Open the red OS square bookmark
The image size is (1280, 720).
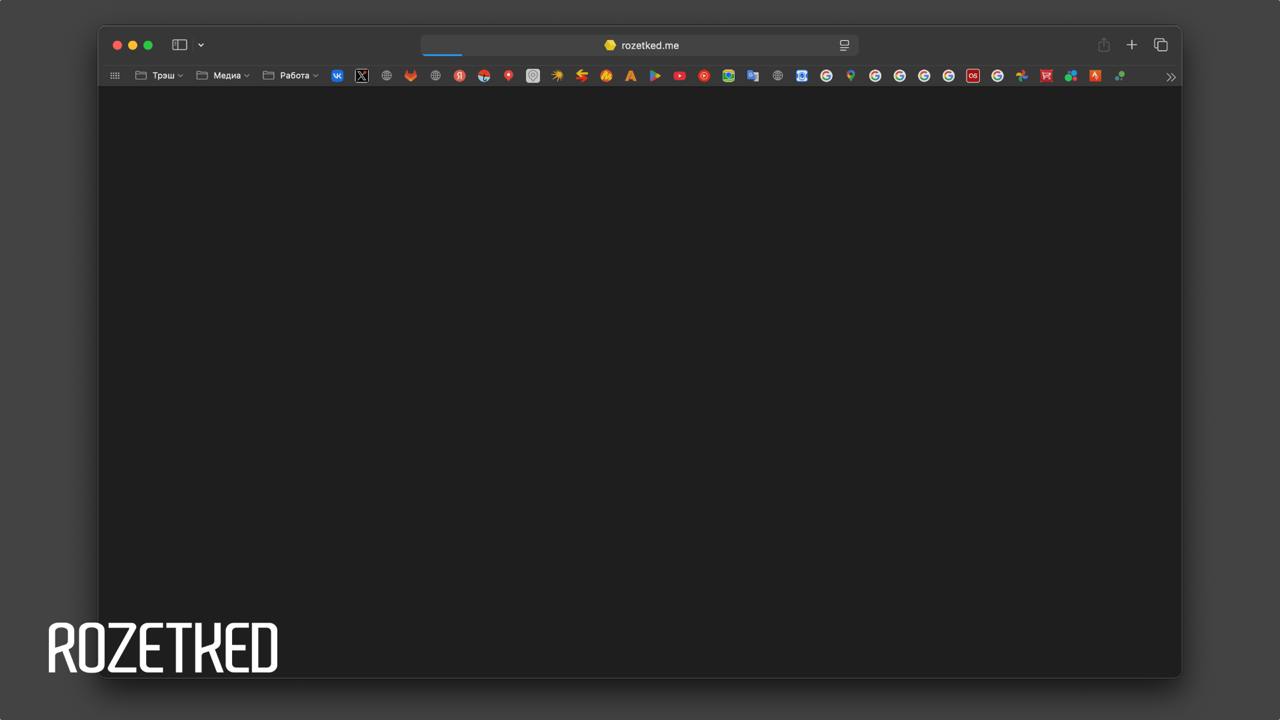973,76
